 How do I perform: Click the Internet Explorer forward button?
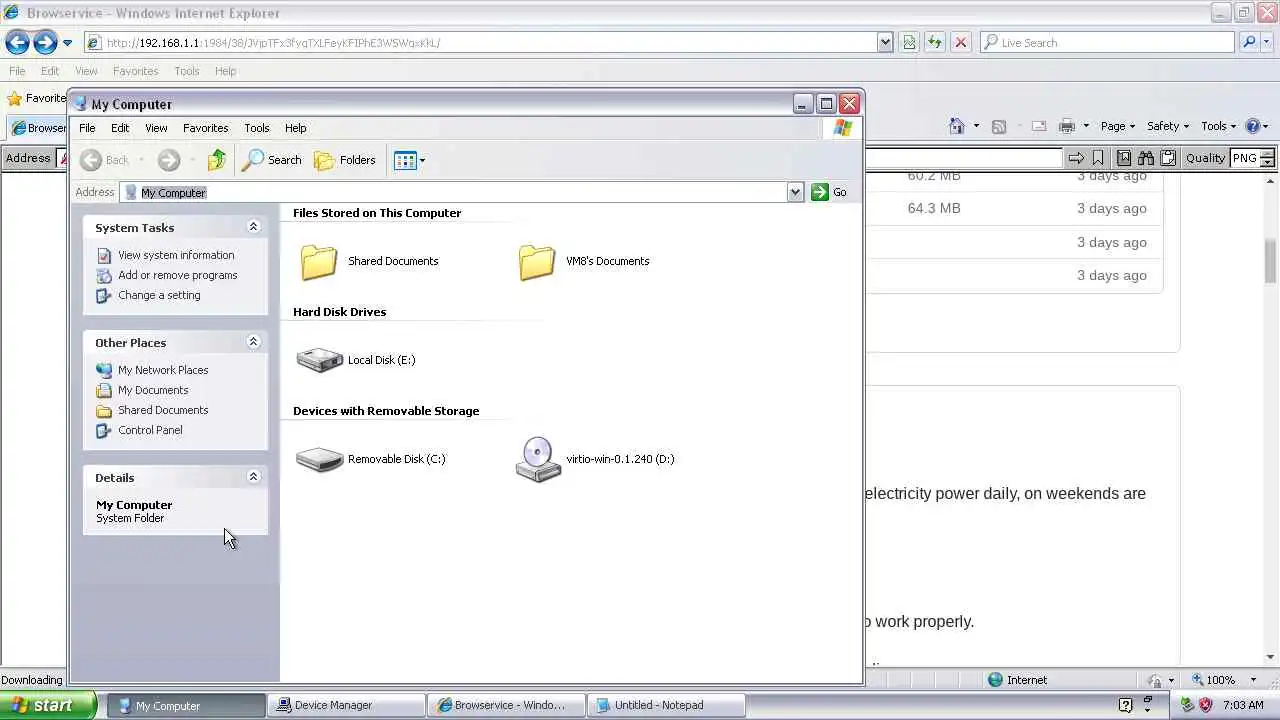pos(45,42)
